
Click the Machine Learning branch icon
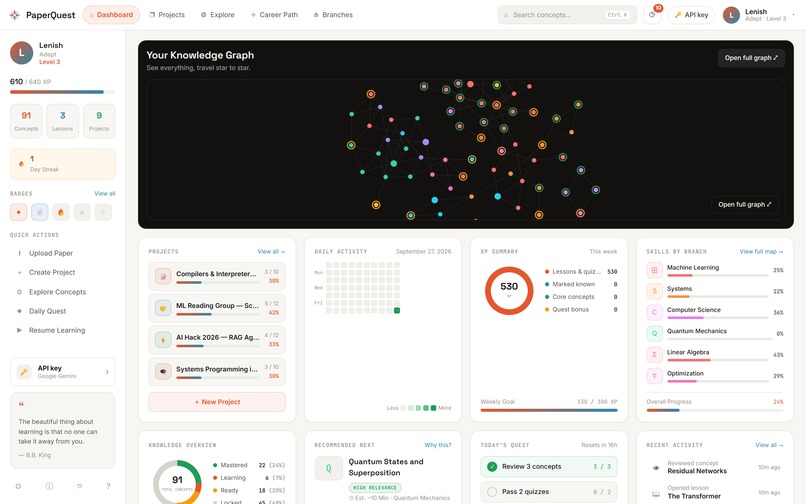coord(654,270)
